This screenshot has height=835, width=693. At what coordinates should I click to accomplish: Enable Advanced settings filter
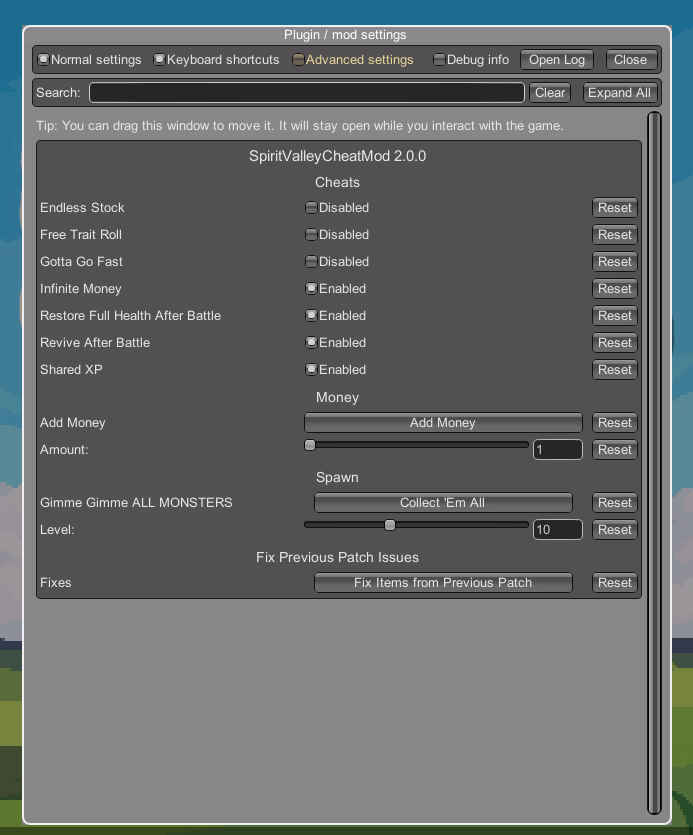coord(298,60)
